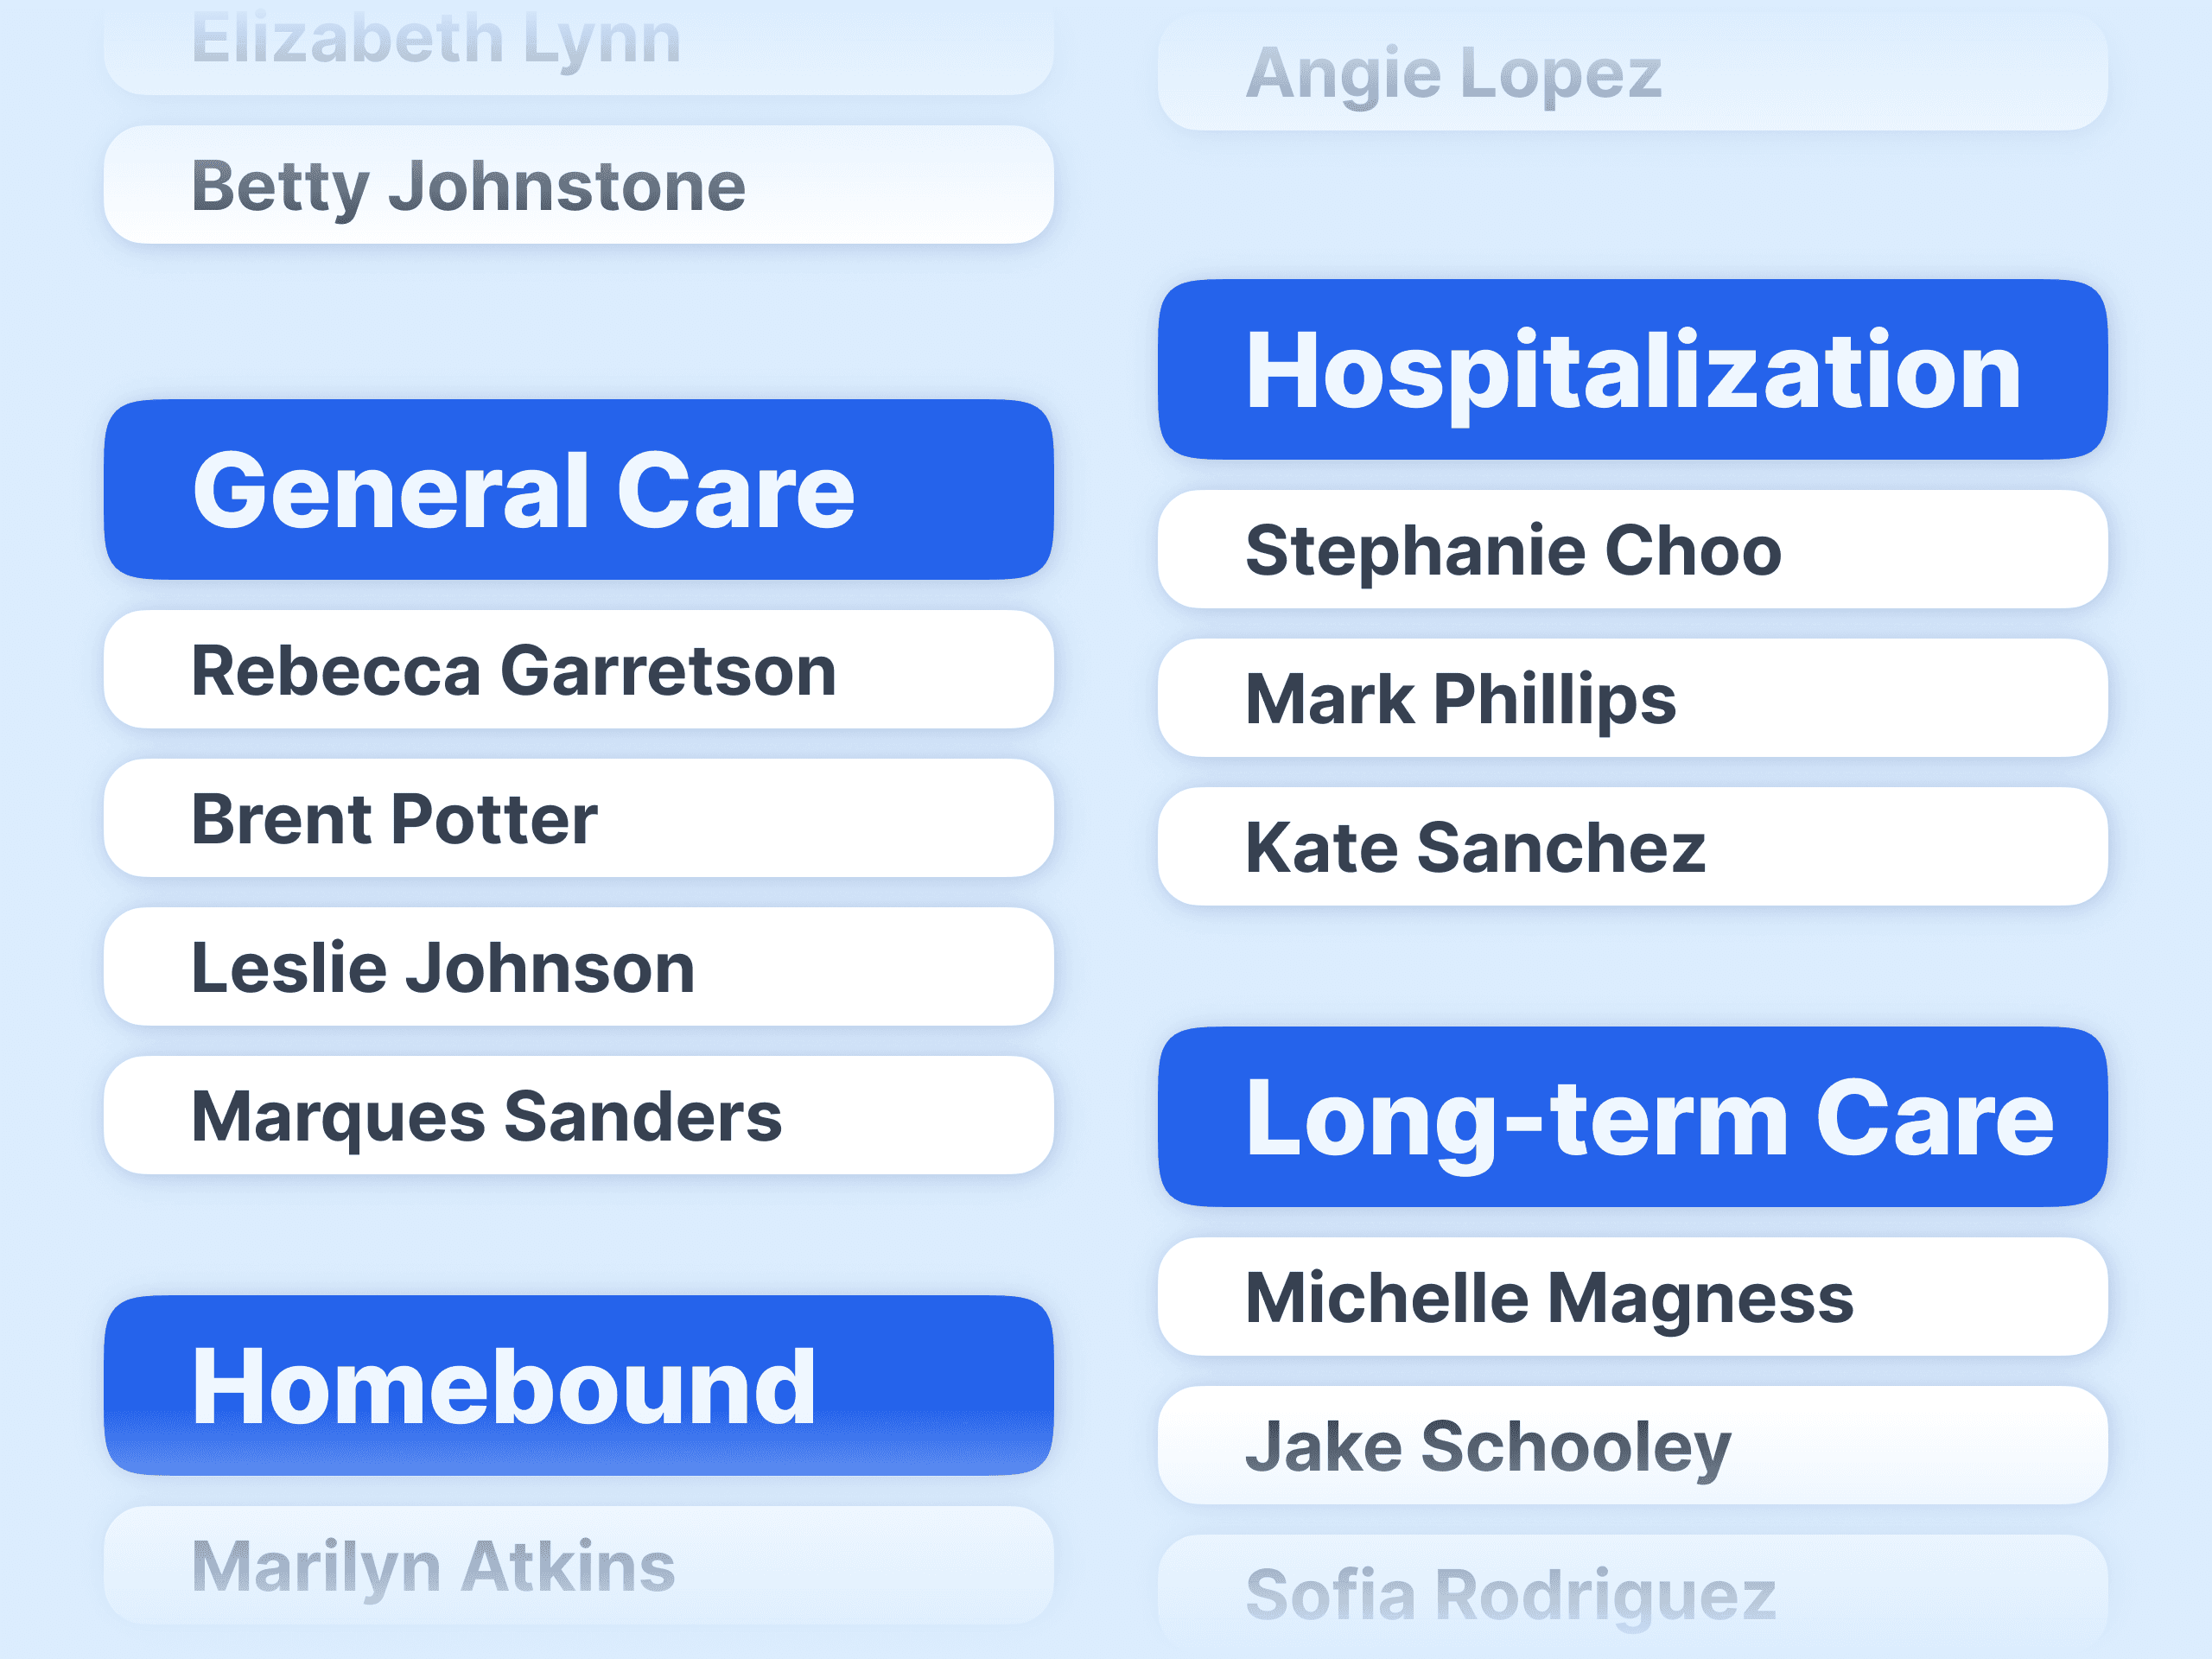Open the Hospitalization group header
Viewport: 2212px width, 1659px height.
pyautogui.click(x=1632, y=370)
